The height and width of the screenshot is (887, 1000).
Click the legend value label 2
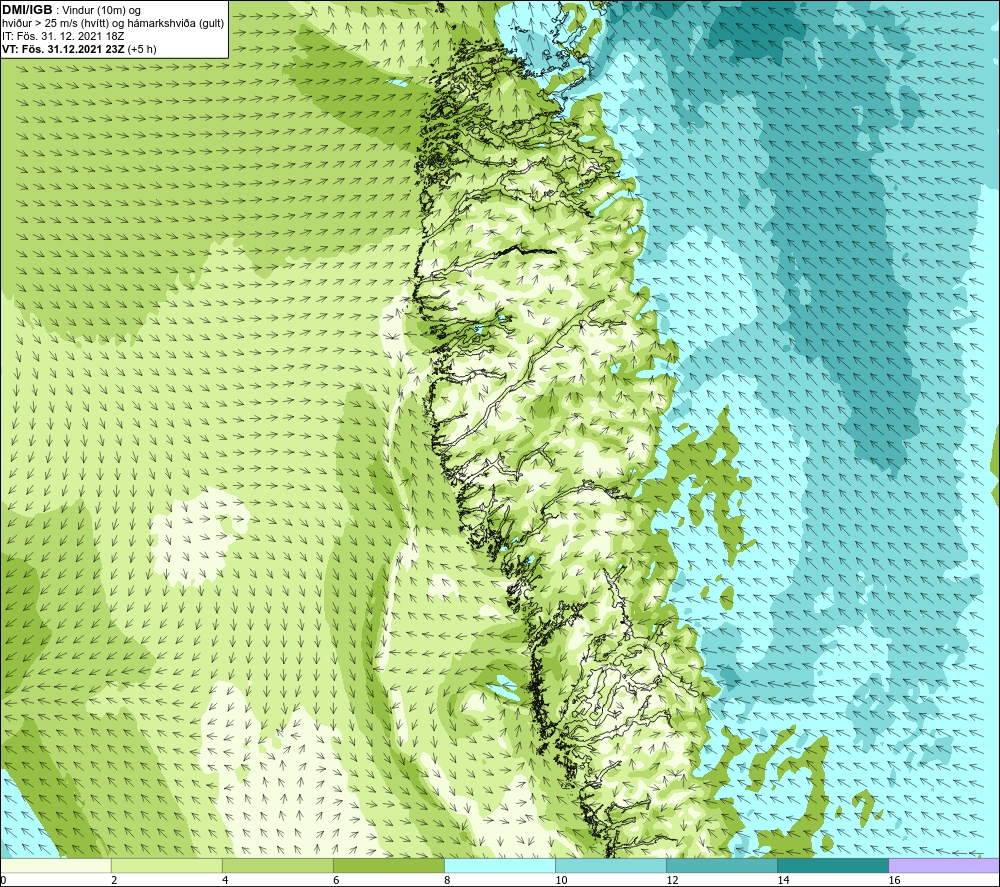[114, 881]
